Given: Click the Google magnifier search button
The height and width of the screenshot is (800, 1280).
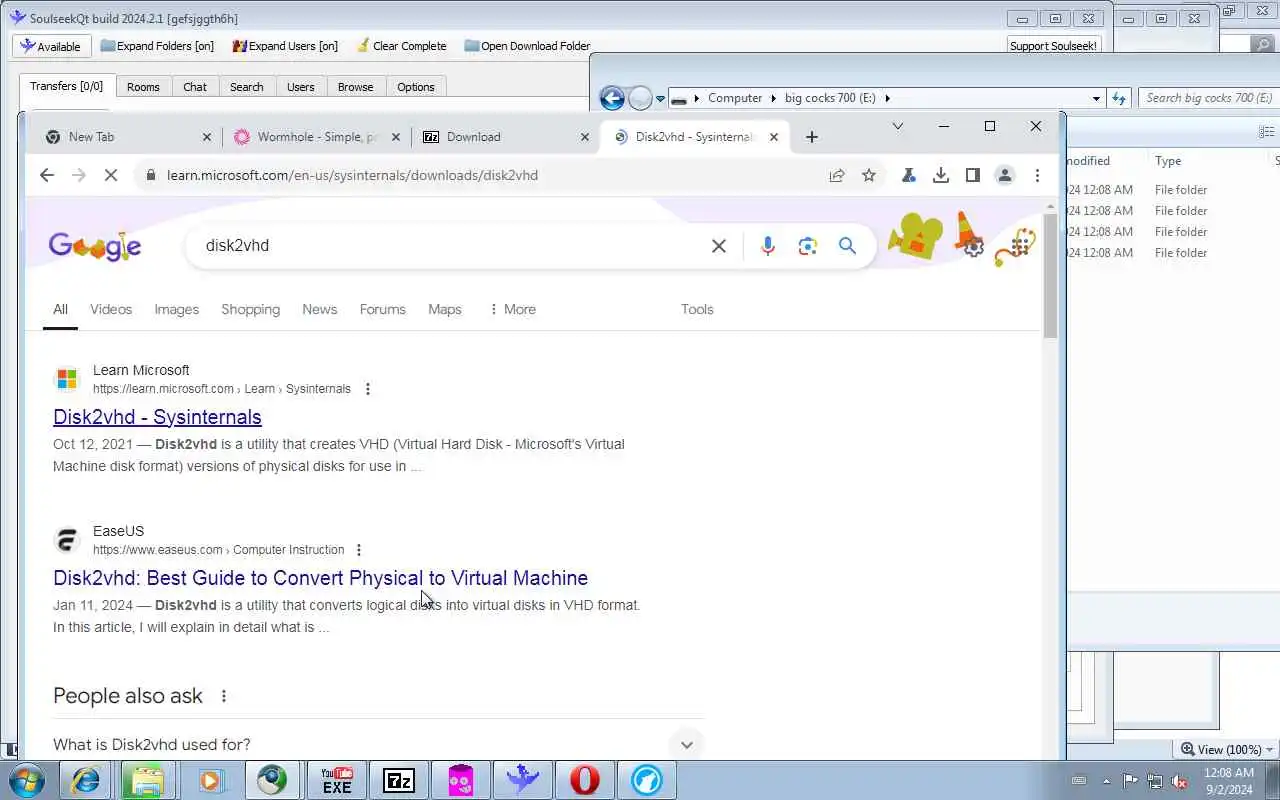Looking at the screenshot, I should [847, 246].
